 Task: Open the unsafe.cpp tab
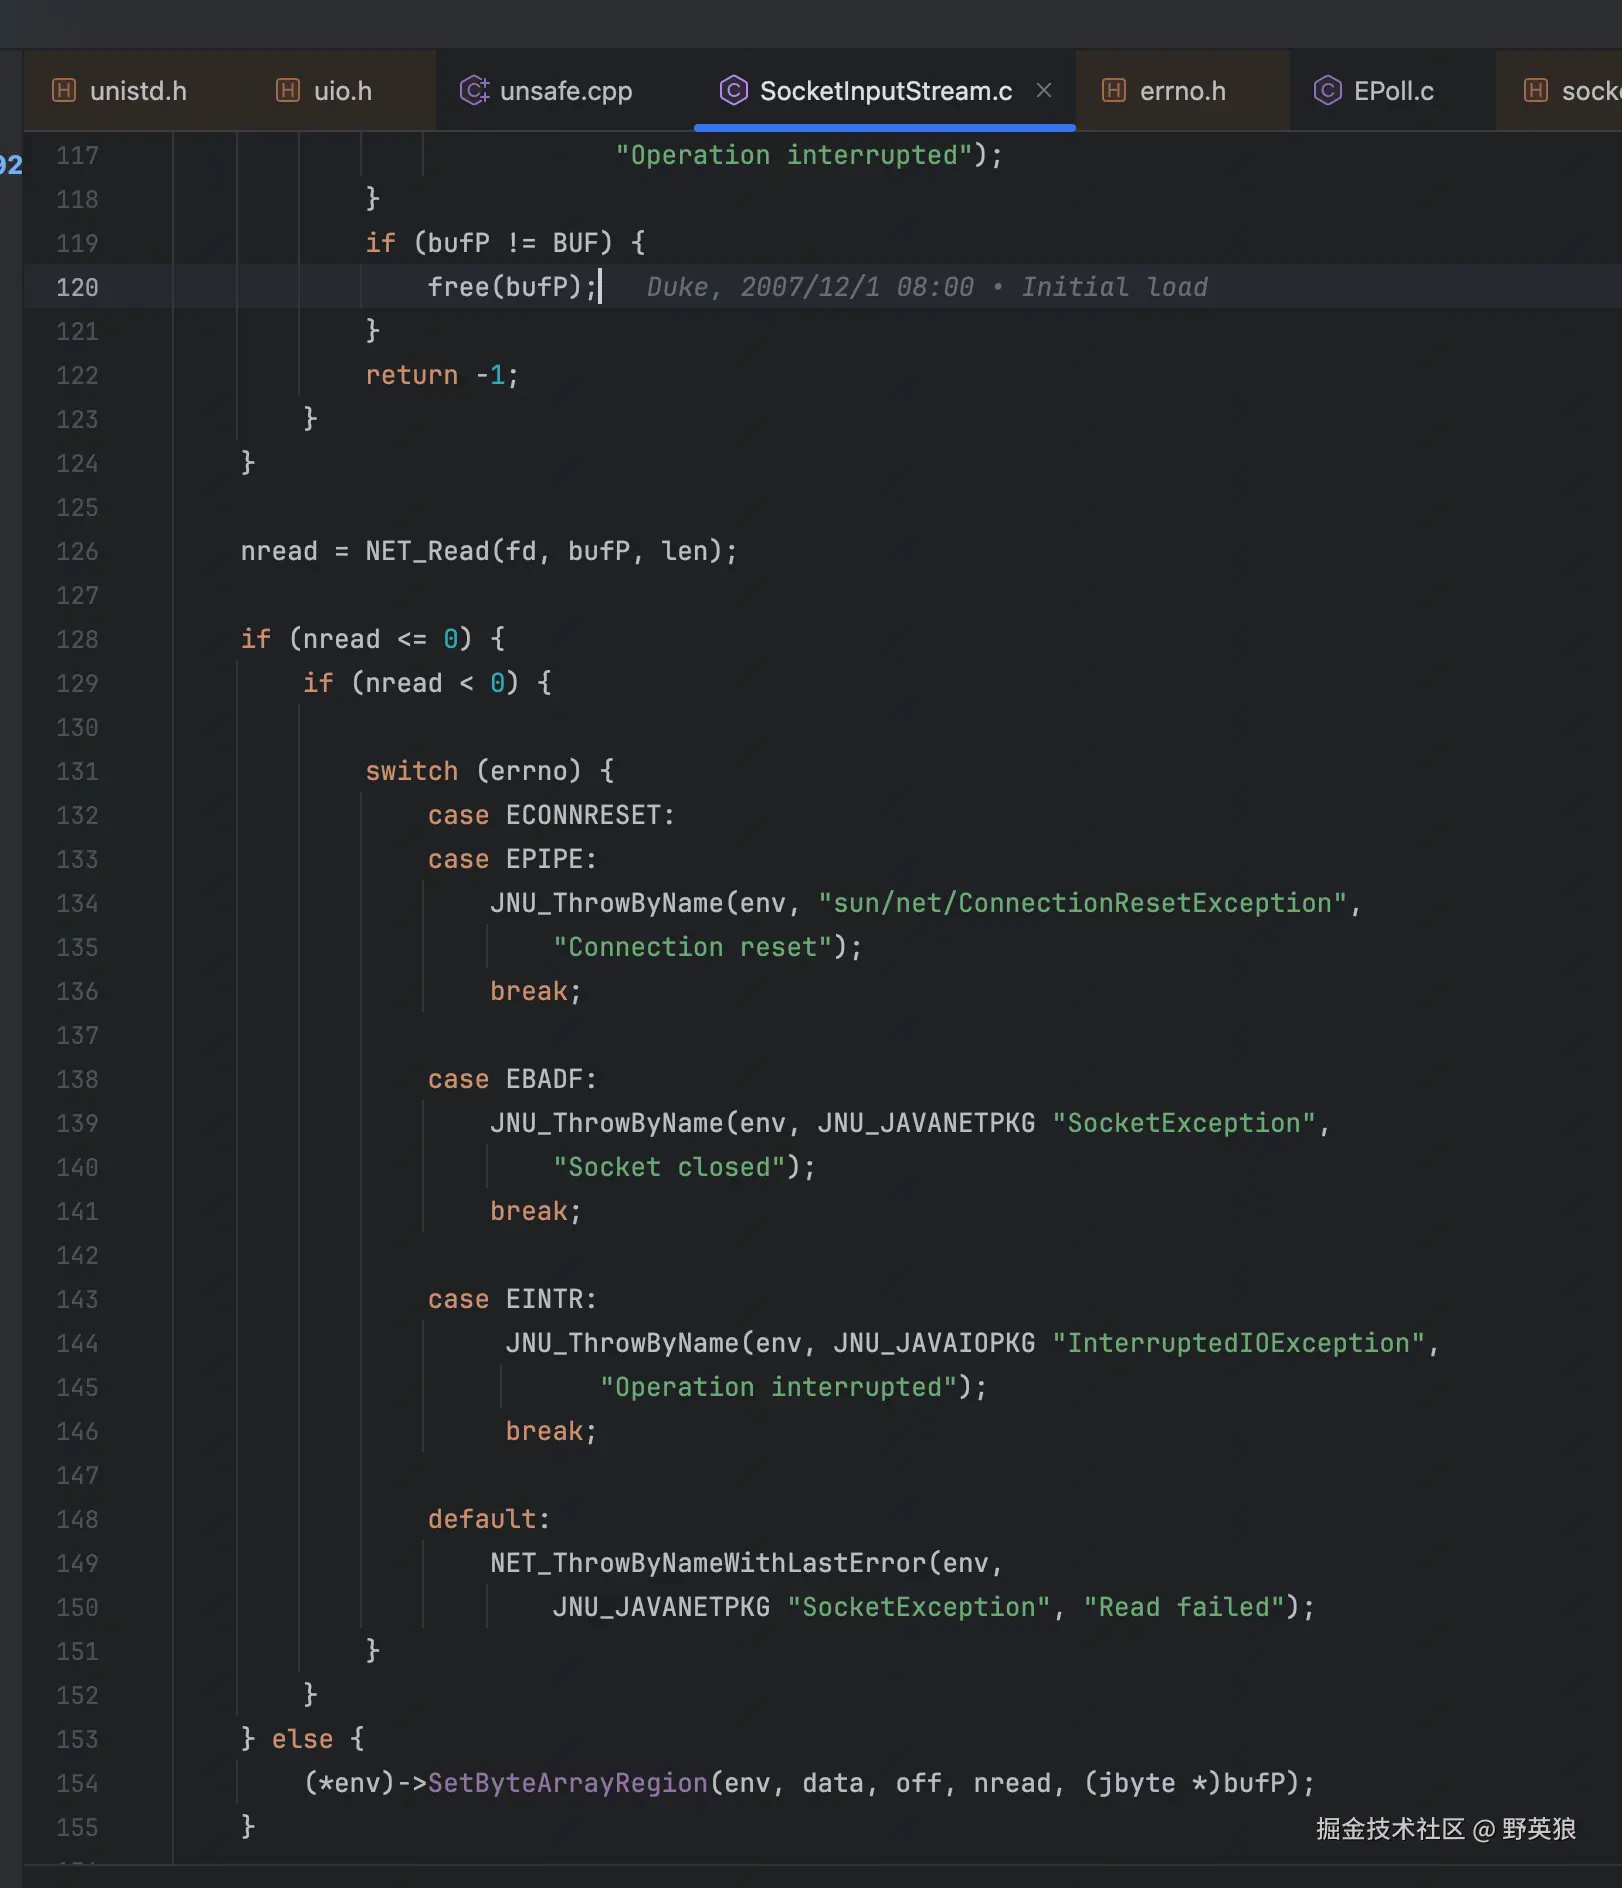click(x=565, y=91)
